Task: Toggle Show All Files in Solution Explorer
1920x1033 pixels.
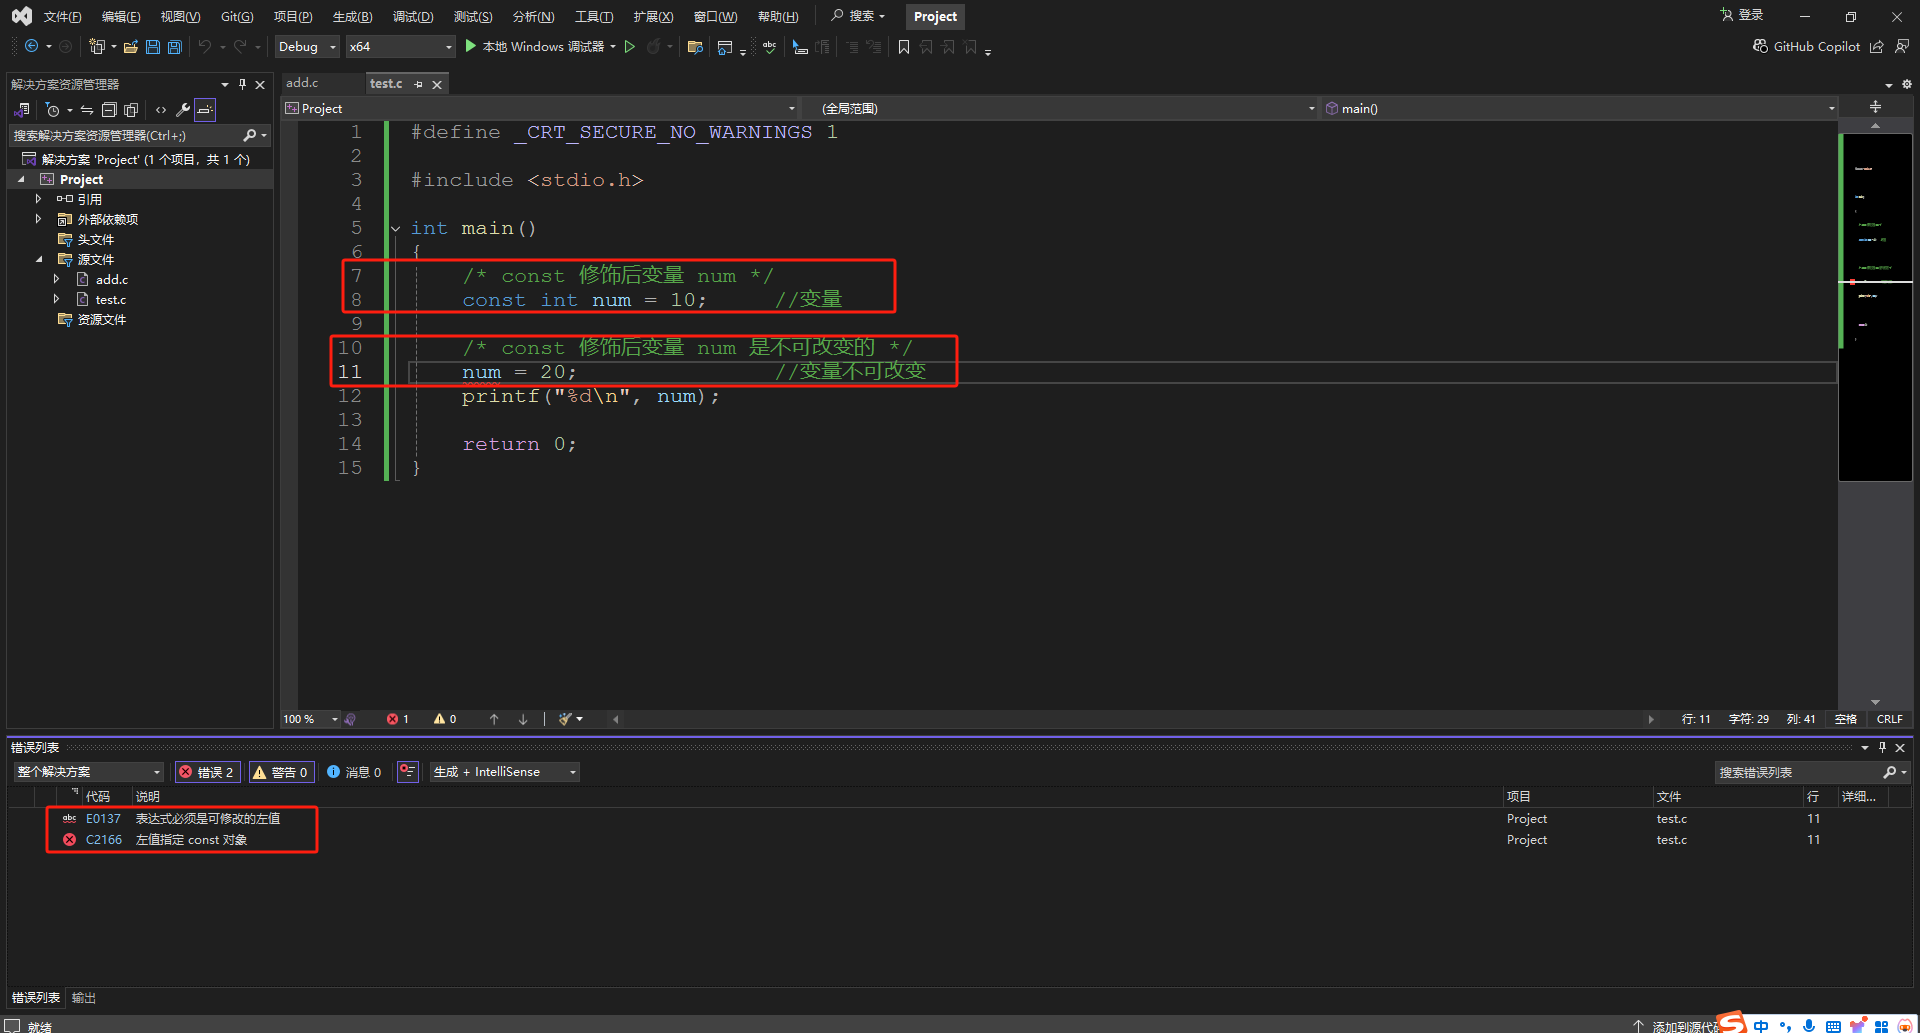Action: [x=131, y=110]
